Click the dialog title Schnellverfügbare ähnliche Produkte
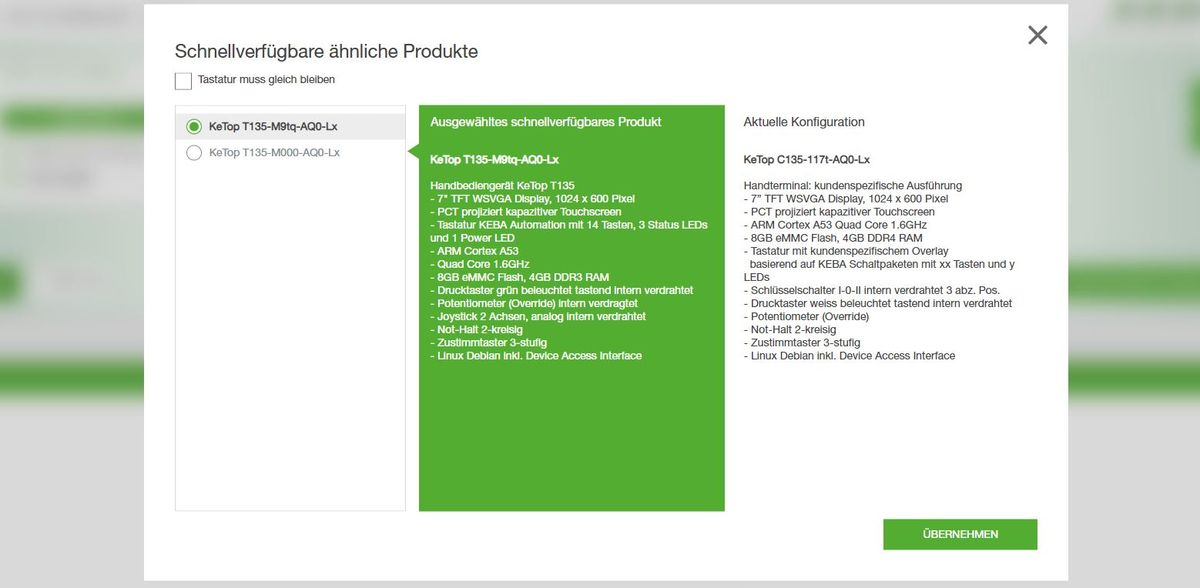 [x=326, y=51]
